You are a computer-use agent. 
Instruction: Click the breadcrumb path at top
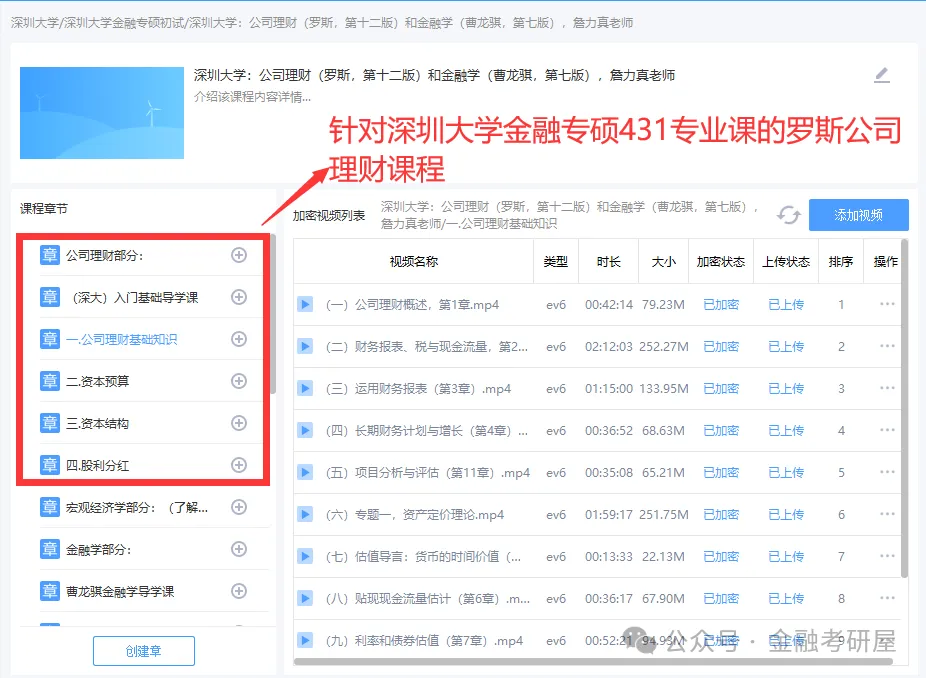322,22
